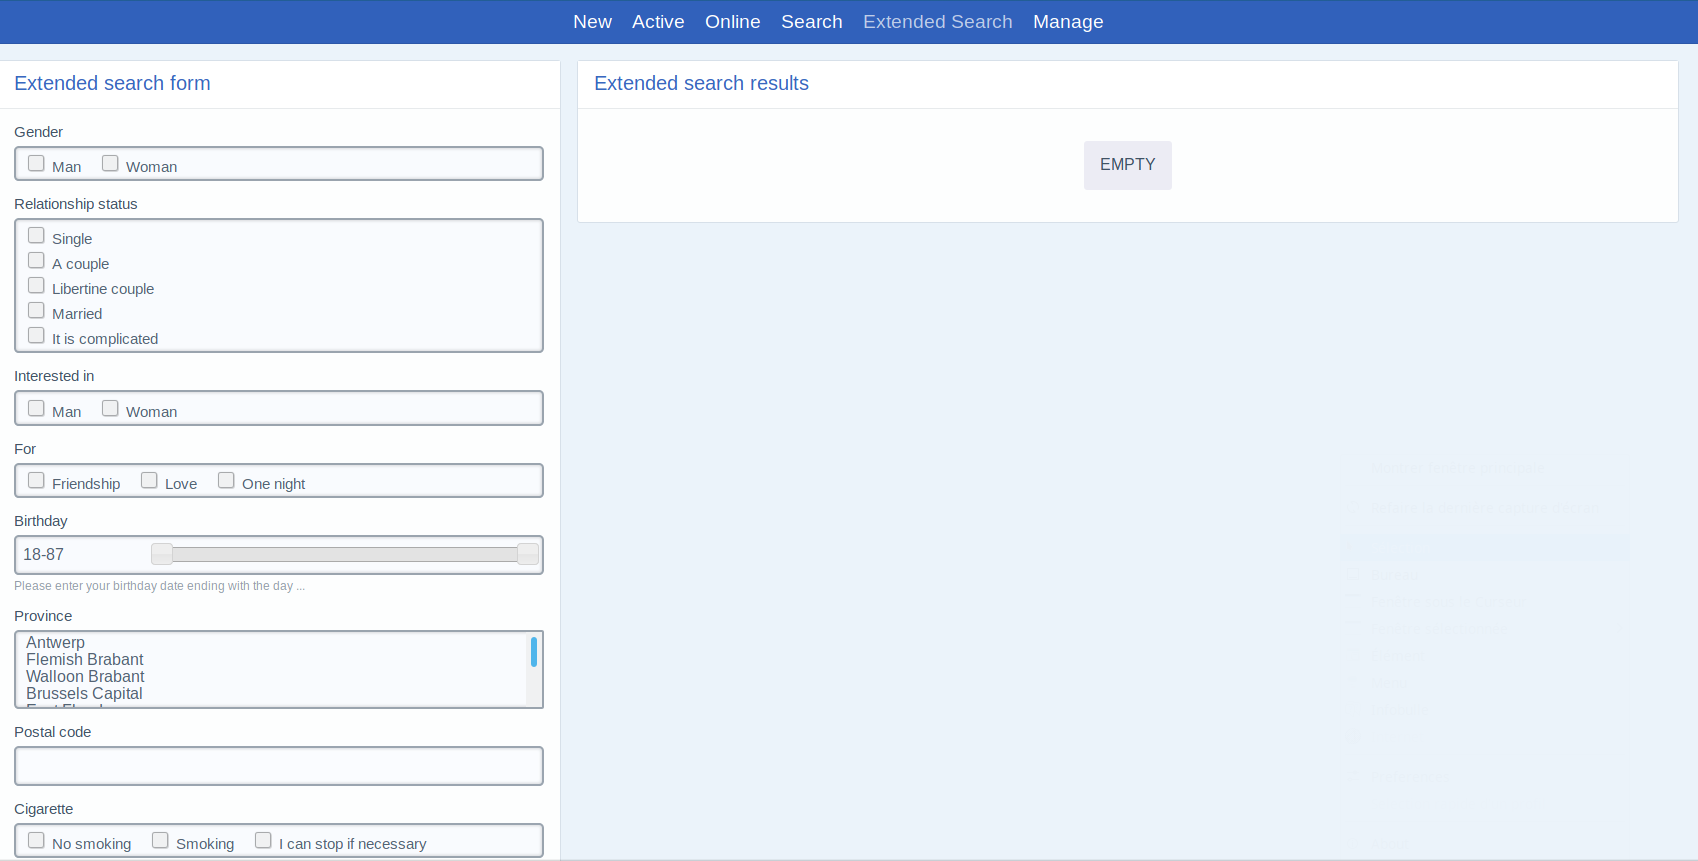The image size is (1698, 861).
Task: Open the Online members link
Action: [x=732, y=22]
